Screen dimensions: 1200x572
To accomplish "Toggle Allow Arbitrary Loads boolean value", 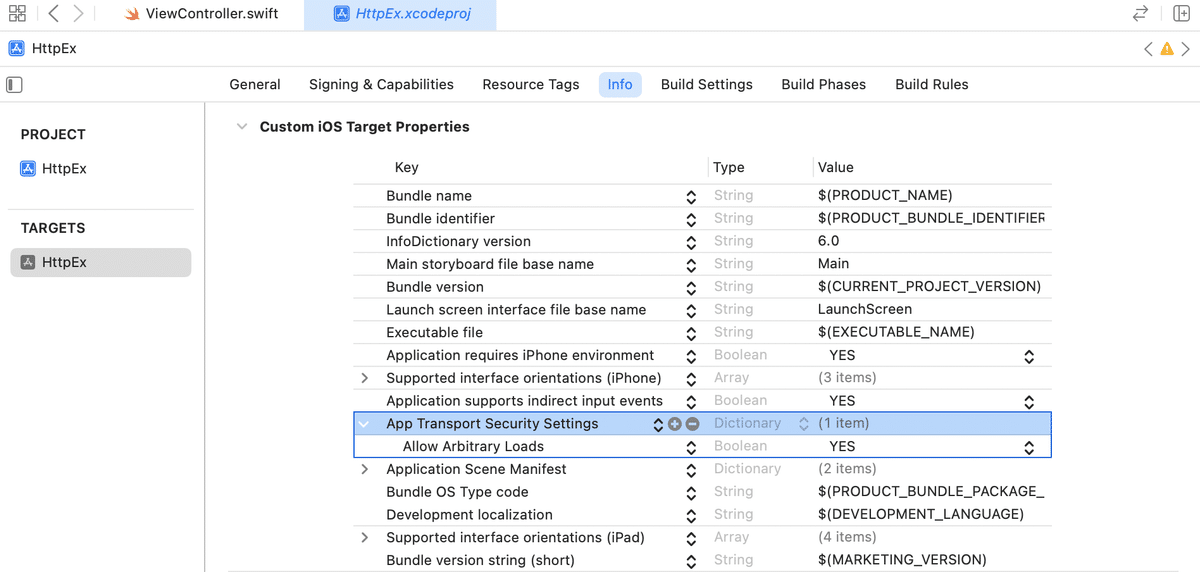I will (x=1028, y=447).
